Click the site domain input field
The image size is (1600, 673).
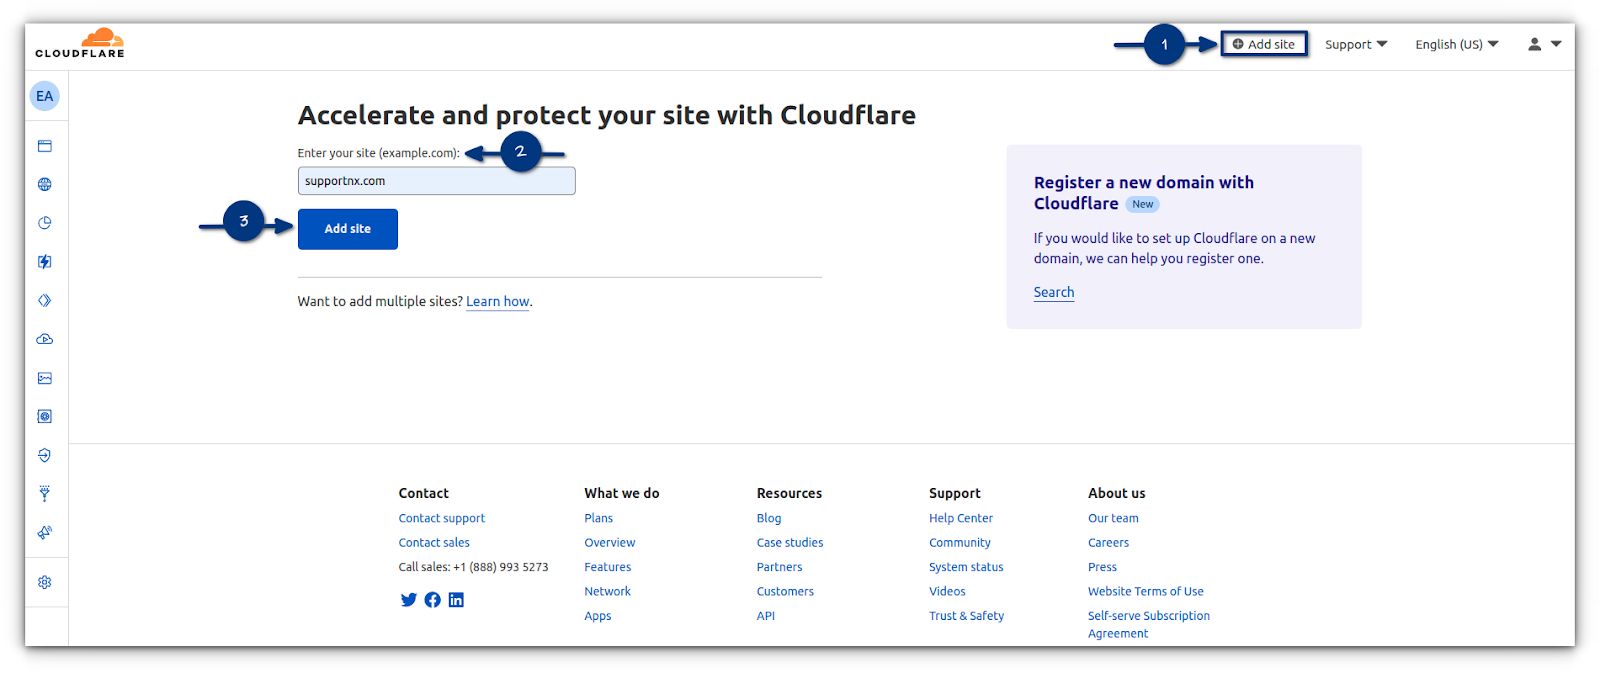click(x=436, y=181)
